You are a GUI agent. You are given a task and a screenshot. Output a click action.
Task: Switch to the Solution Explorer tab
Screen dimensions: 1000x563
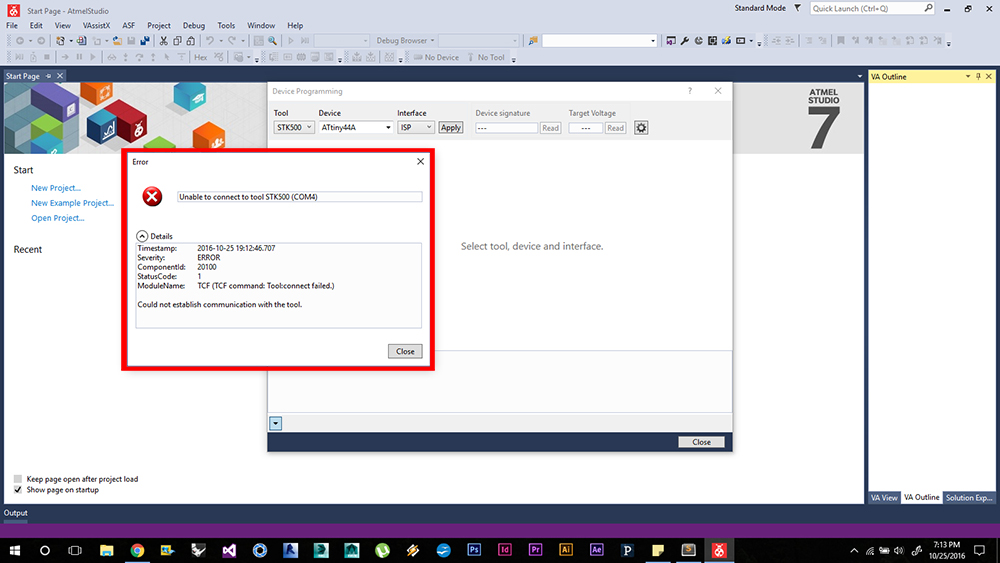pyautogui.click(x=969, y=497)
